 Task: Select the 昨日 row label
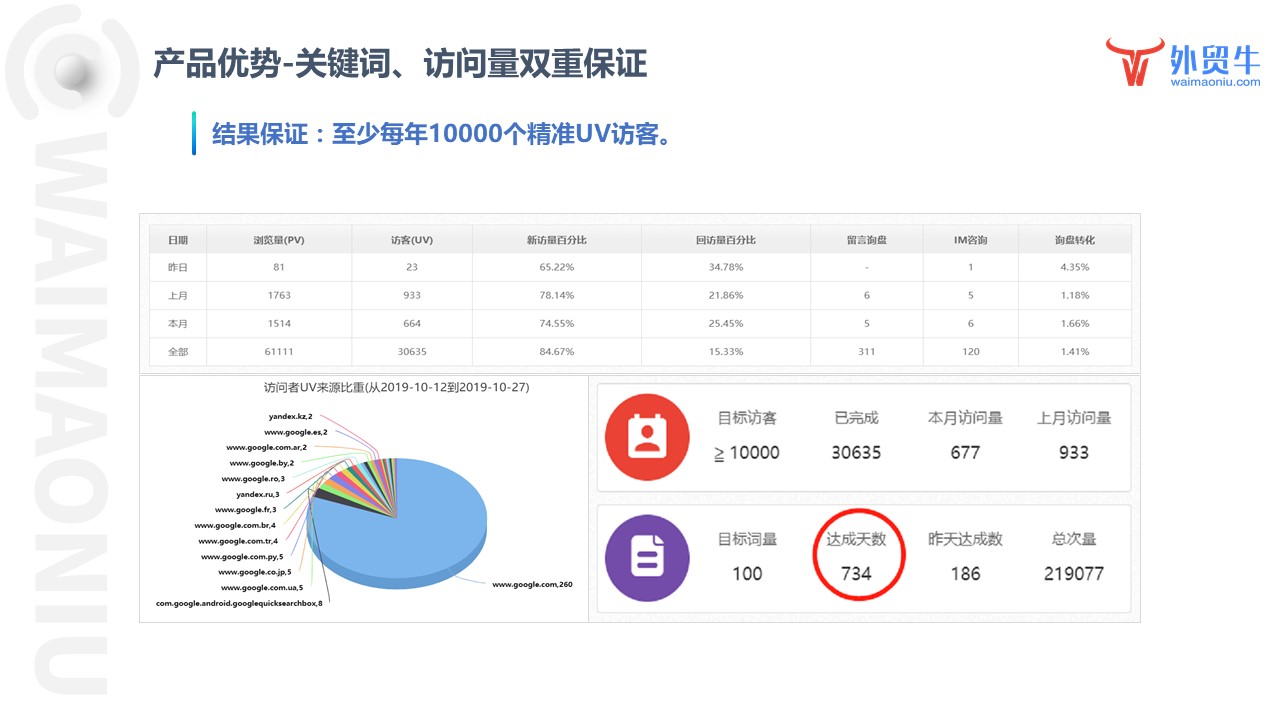(x=177, y=267)
